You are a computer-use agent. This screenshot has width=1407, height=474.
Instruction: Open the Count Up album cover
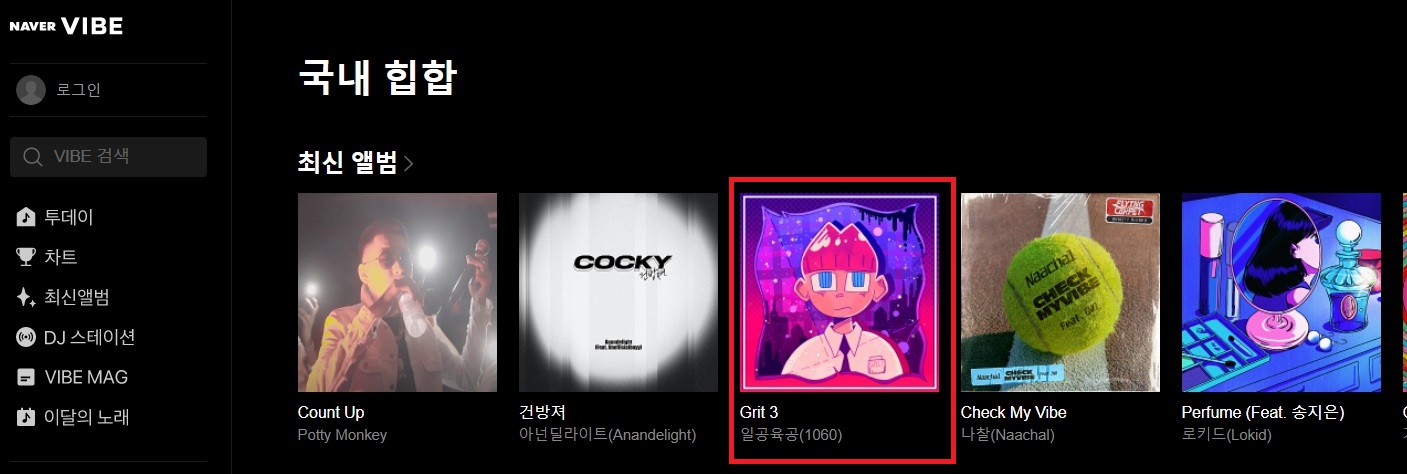(397, 292)
